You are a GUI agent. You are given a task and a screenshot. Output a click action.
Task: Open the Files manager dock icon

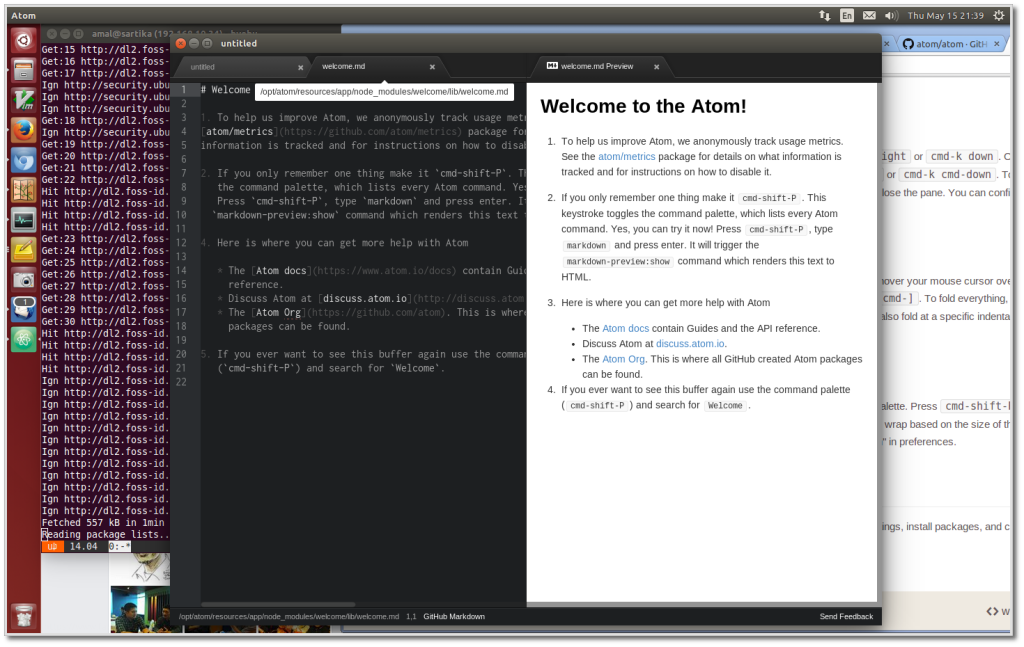click(24, 69)
